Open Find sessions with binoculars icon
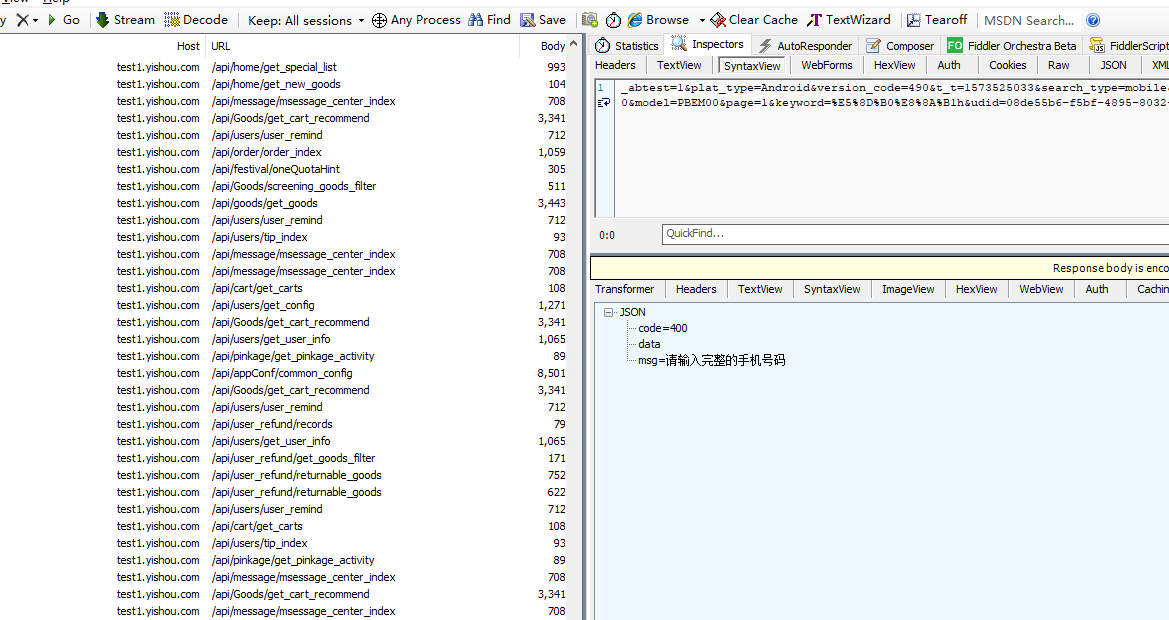The width and height of the screenshot is (1169, 620). (476, 20)
